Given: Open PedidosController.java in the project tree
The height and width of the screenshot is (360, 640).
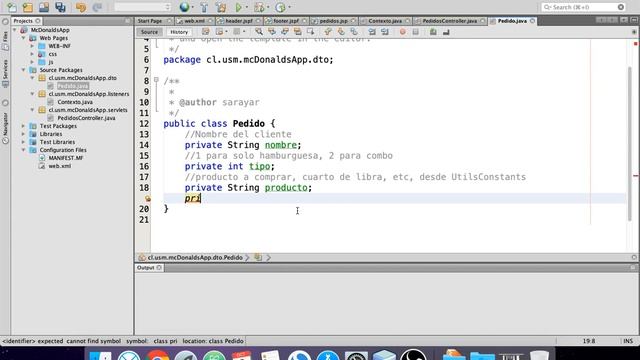Looking at the screenshot, I should pos(86,118).
